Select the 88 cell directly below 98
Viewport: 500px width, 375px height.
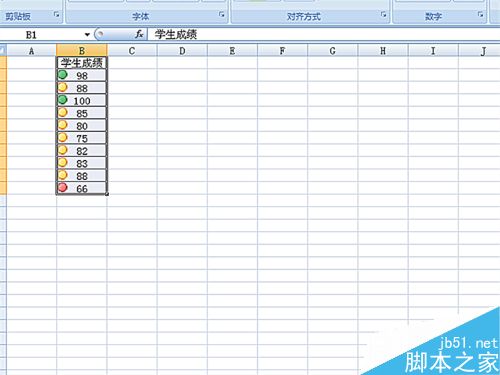(x=82, y=88)
